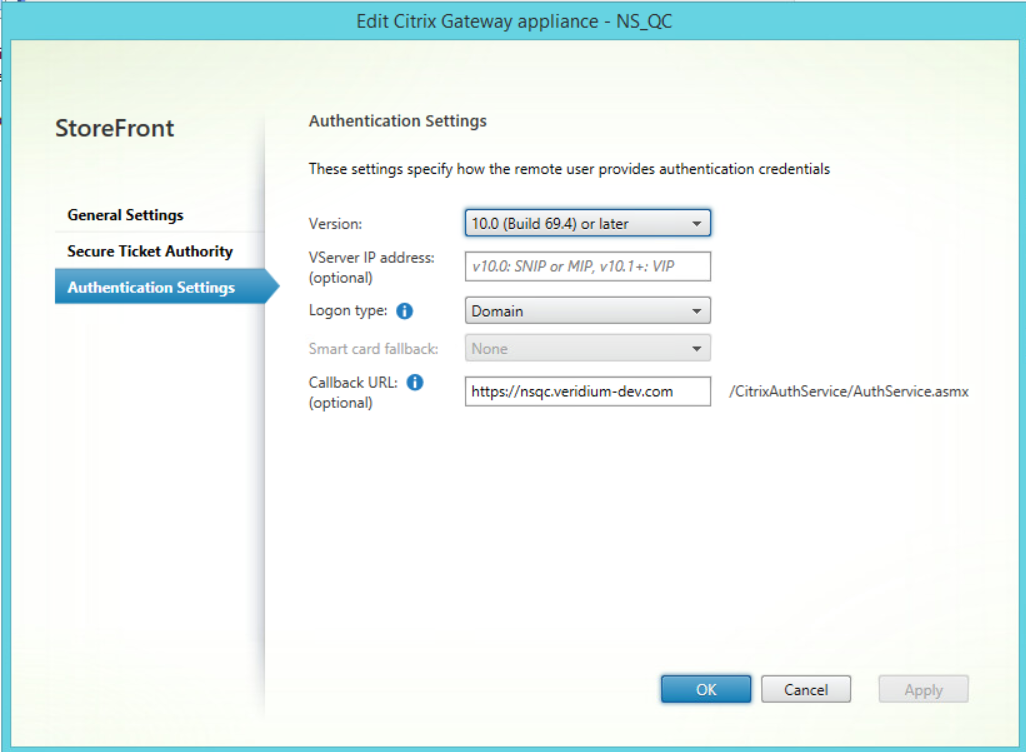
Task: Click the StoreFront heading
Action: [x=115, y=128]
